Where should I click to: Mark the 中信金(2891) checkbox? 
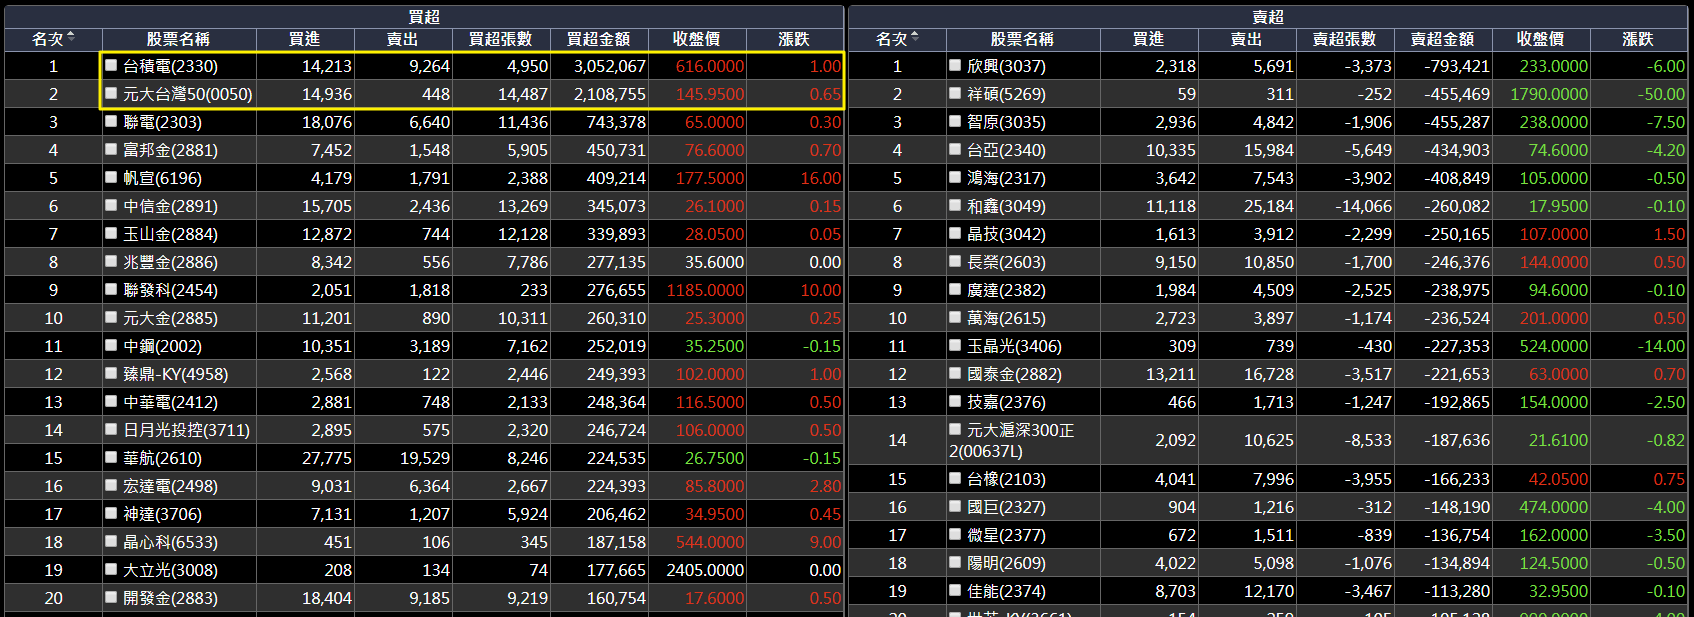(x=112, y=205)
